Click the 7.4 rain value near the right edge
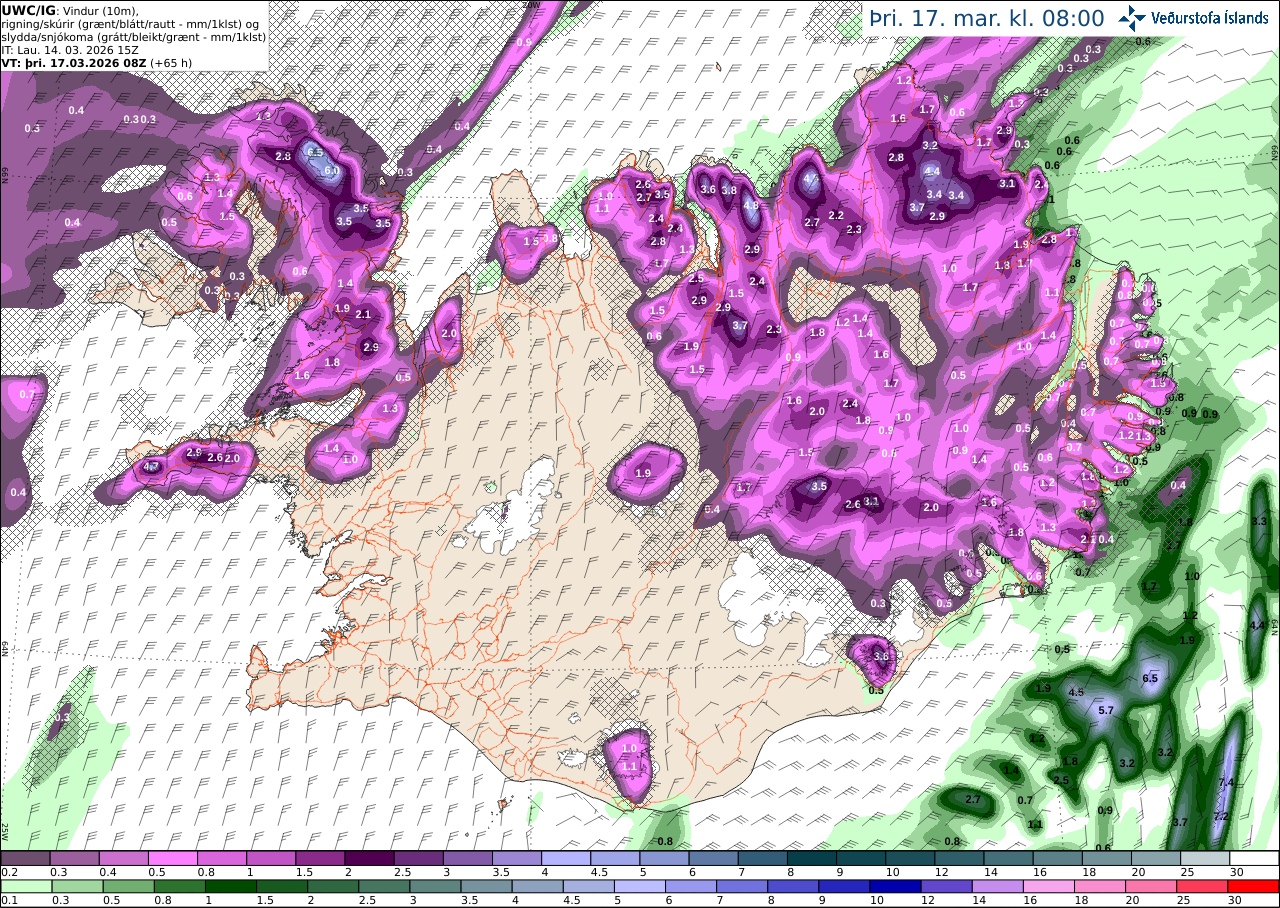The image size is (1280, 908). click(x=1227, y=783)
